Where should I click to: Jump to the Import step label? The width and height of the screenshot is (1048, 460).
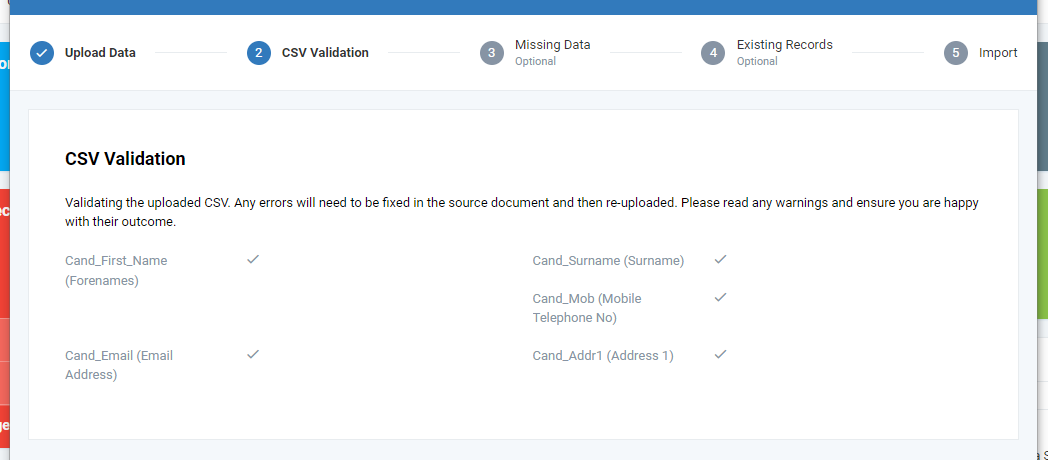998,53
